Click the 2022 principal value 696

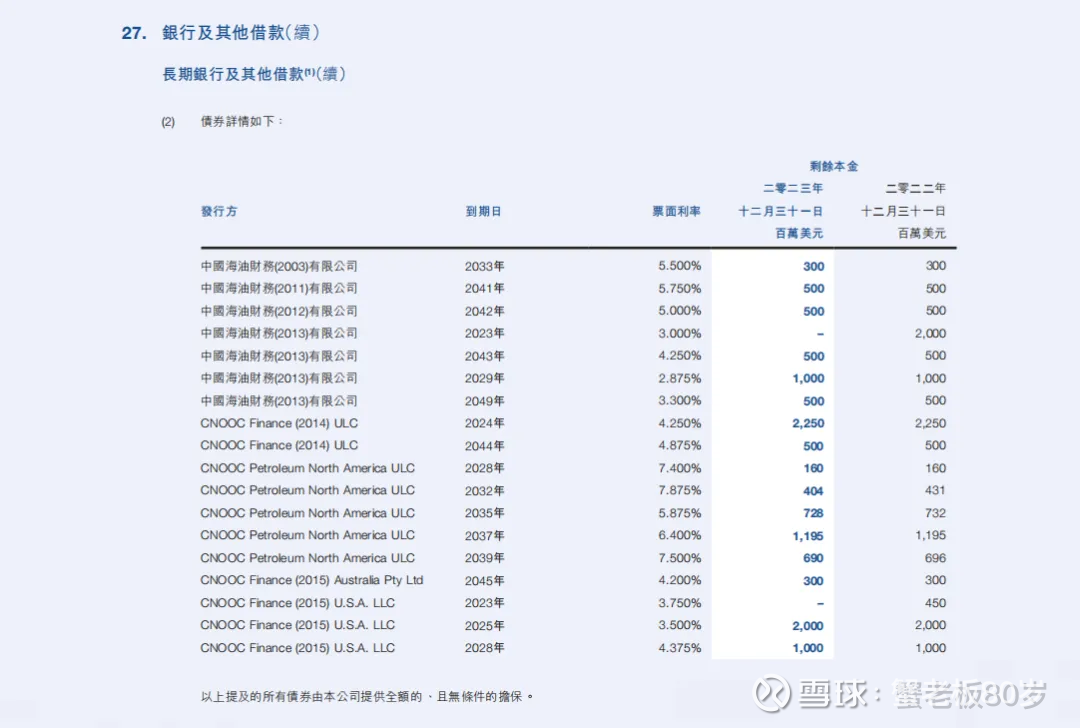pos(935,558)
